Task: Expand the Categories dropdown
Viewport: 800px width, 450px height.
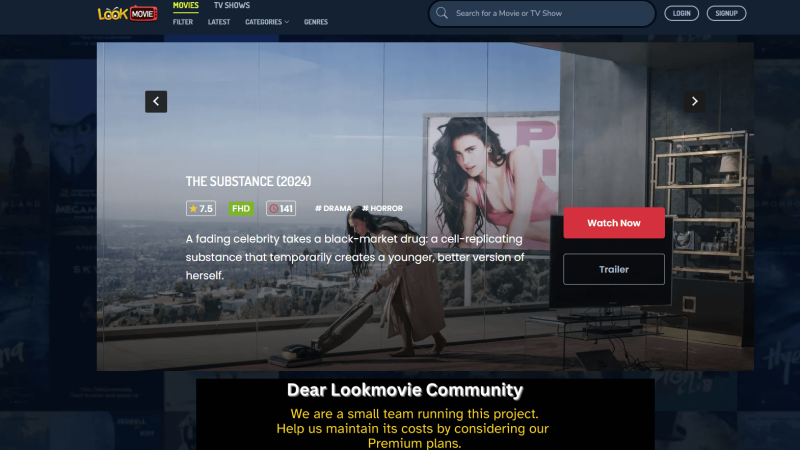Action: tap(267, 22)
